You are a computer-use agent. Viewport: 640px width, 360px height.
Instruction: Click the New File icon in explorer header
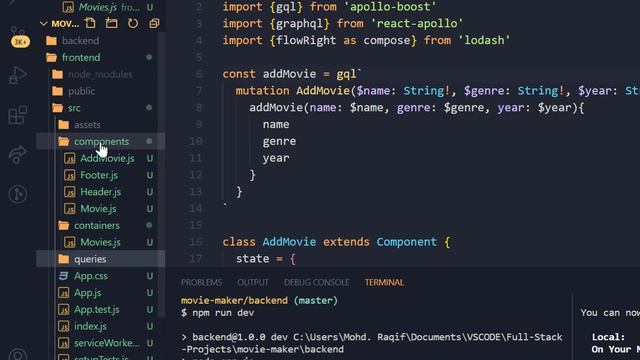click(x=90, y=23)
